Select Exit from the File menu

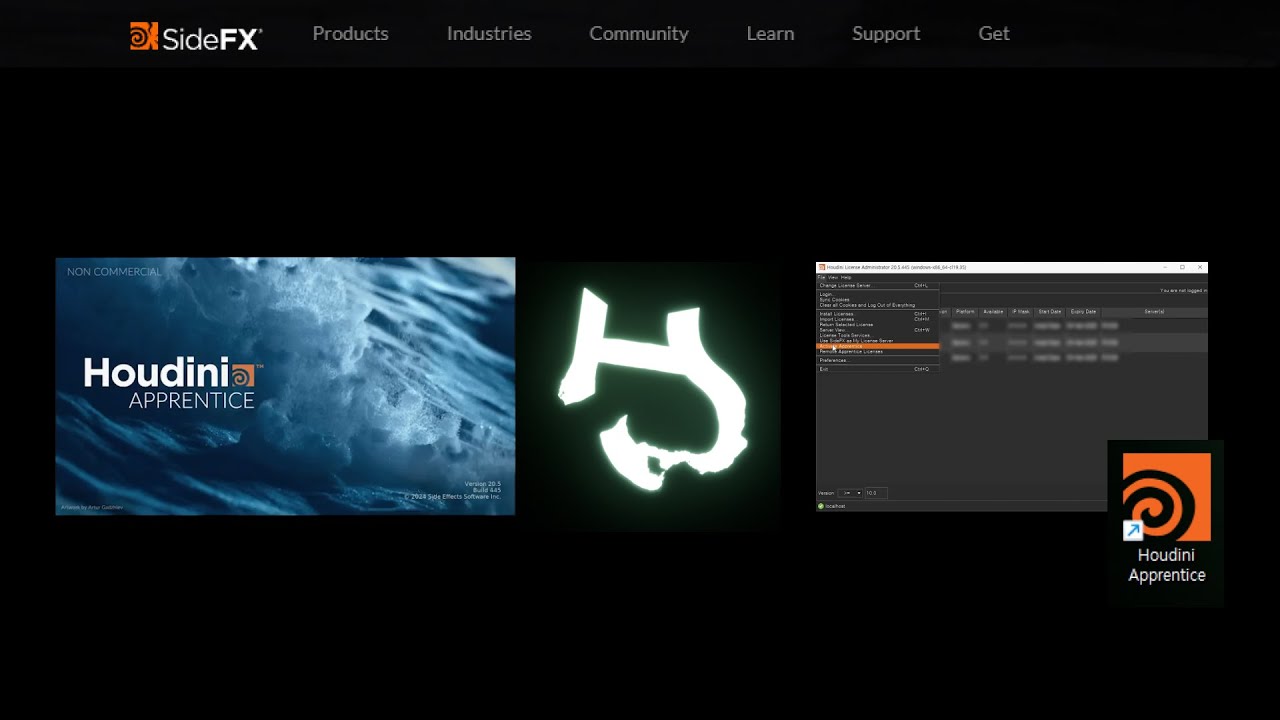pyautogui.click(x=878, y=369)
